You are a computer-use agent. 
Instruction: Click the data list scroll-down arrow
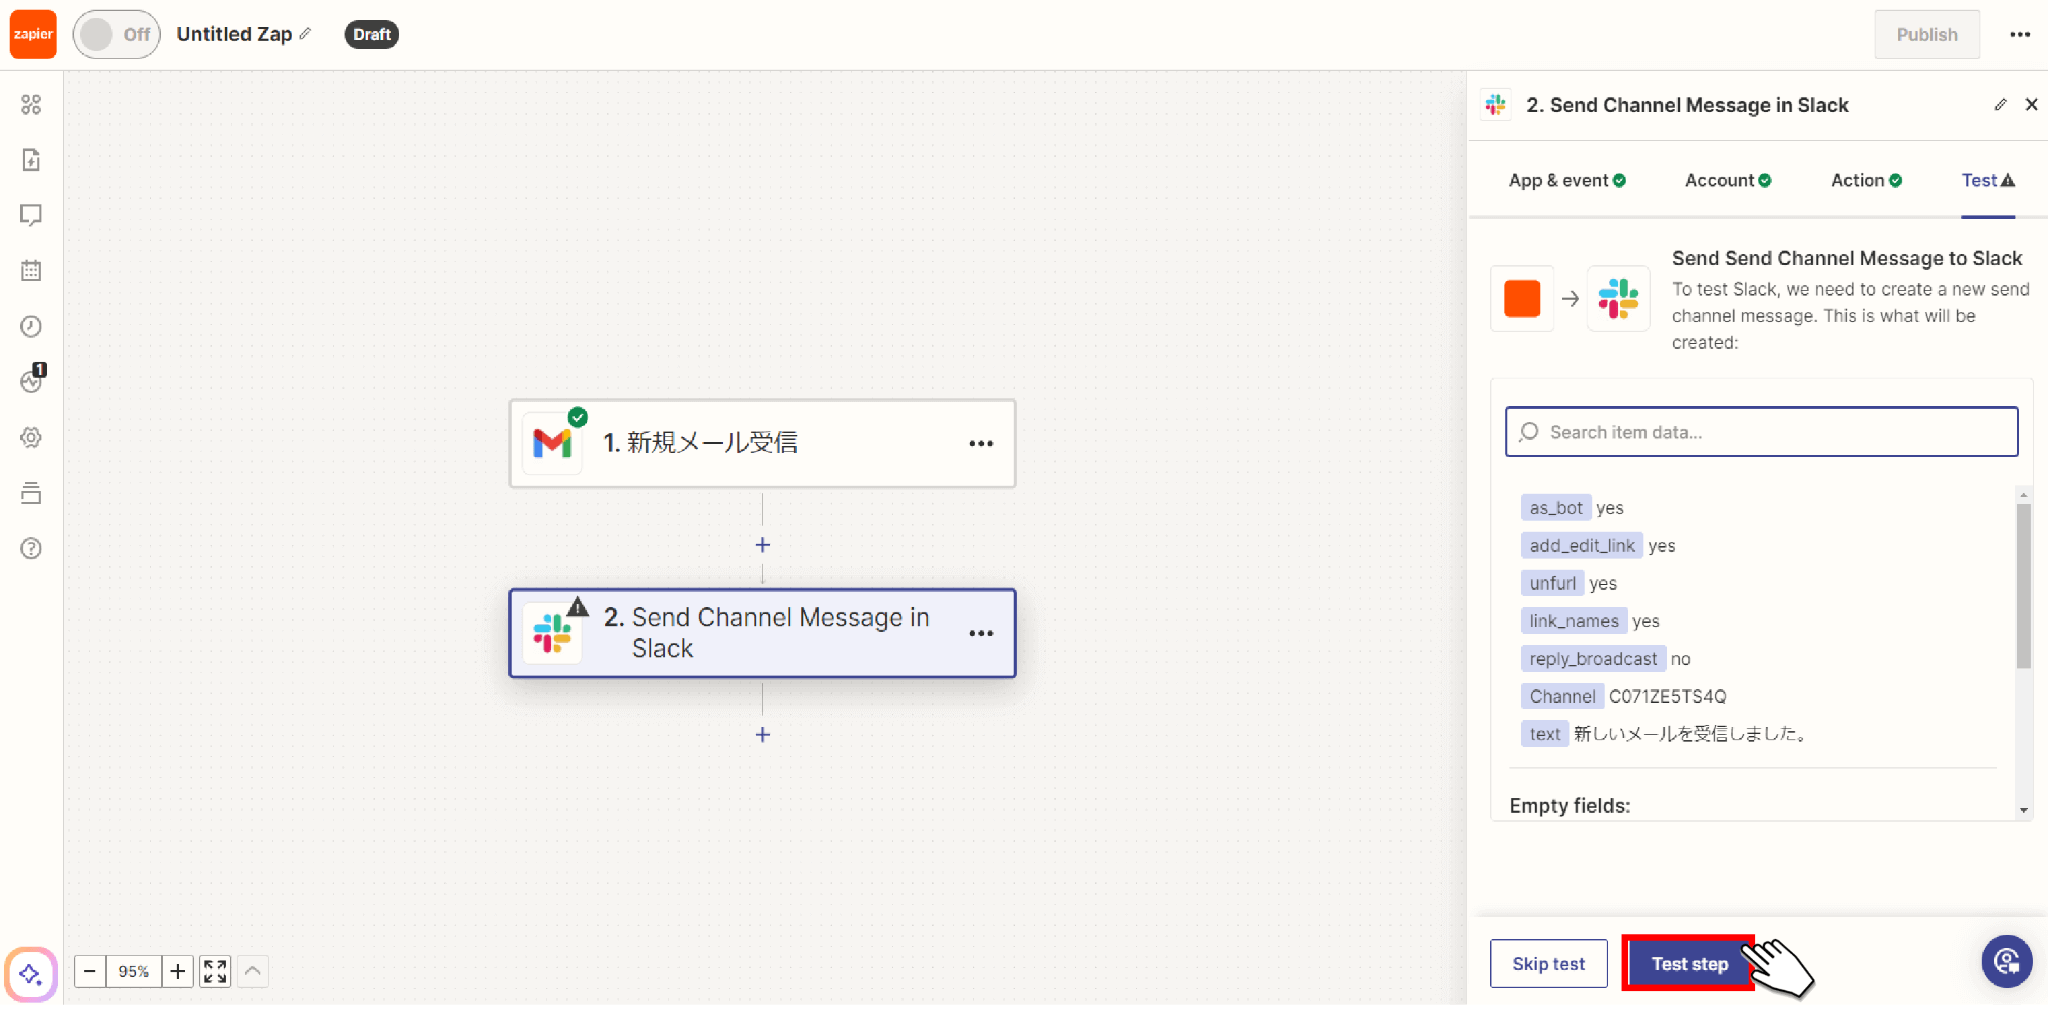(2023, 811)
